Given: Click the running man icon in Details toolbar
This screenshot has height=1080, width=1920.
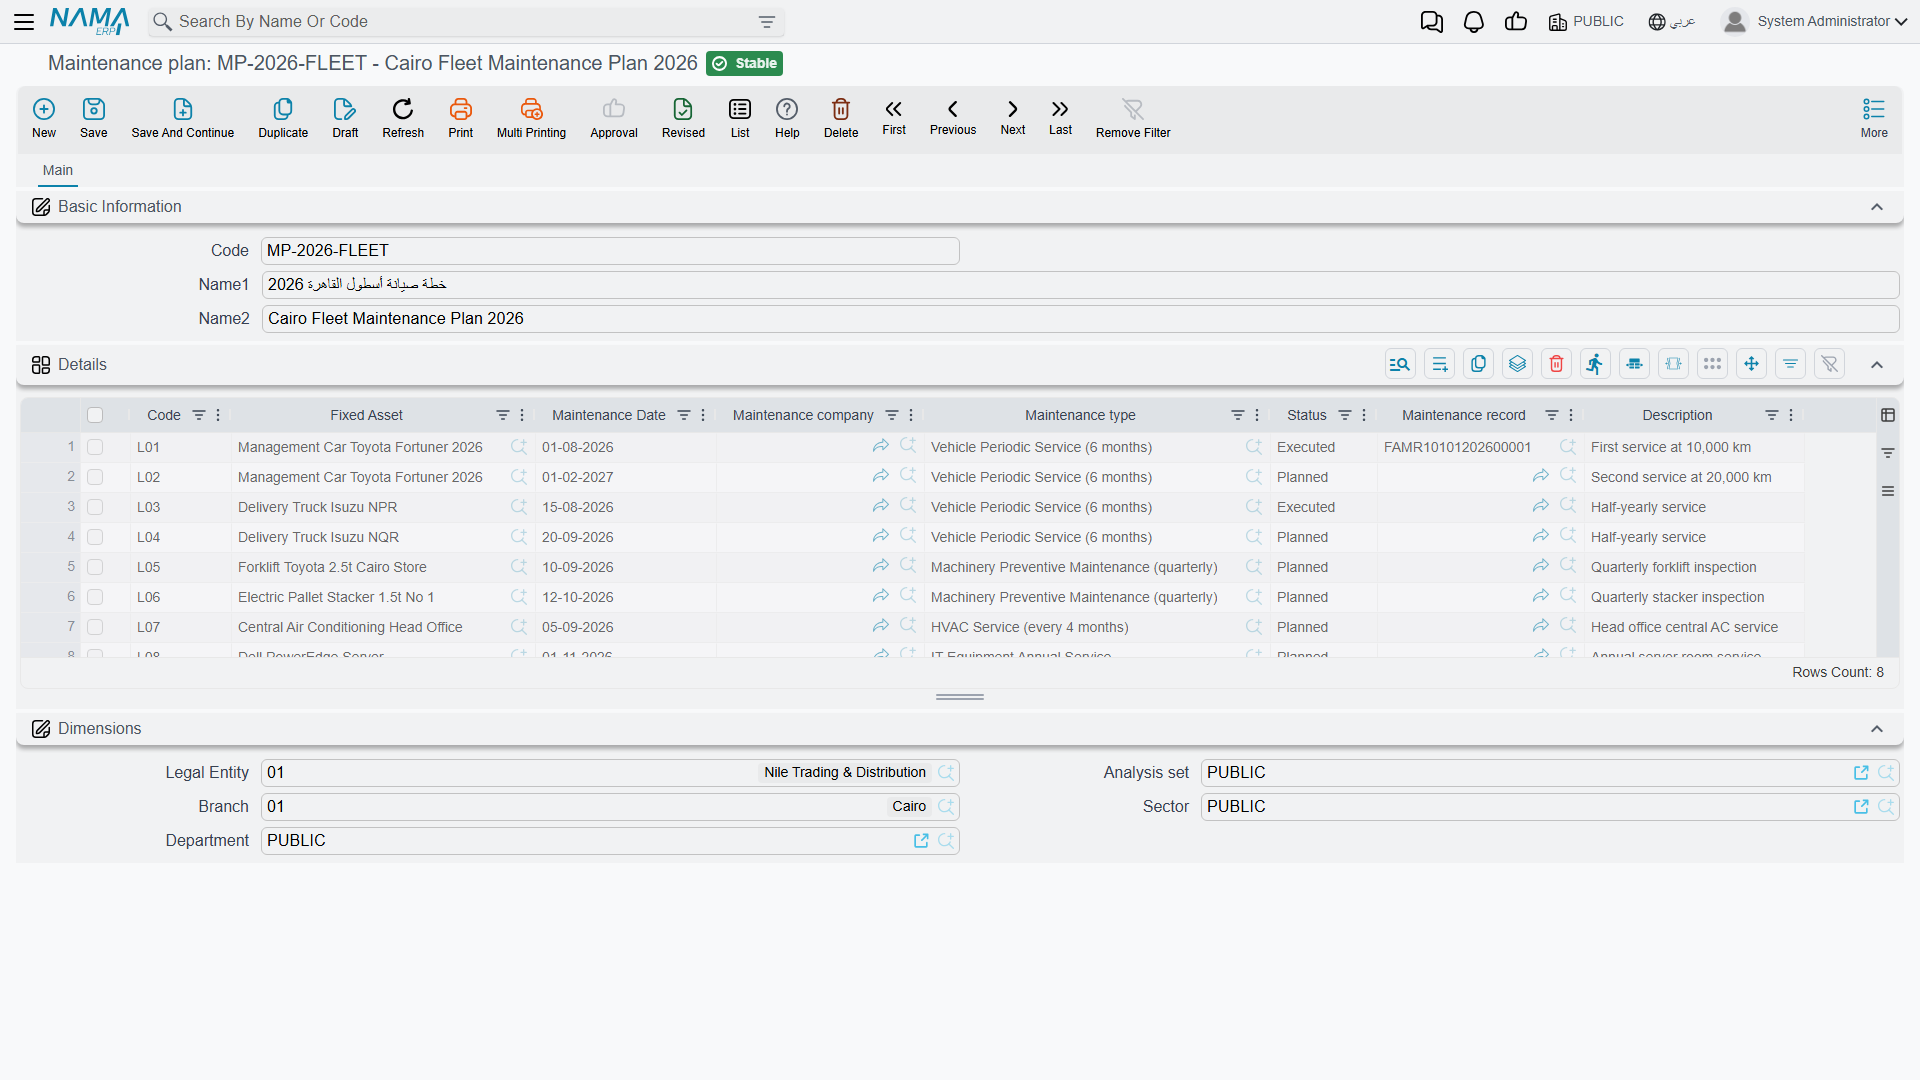Looking at the screenshot, I should [x=1595, y=364].
